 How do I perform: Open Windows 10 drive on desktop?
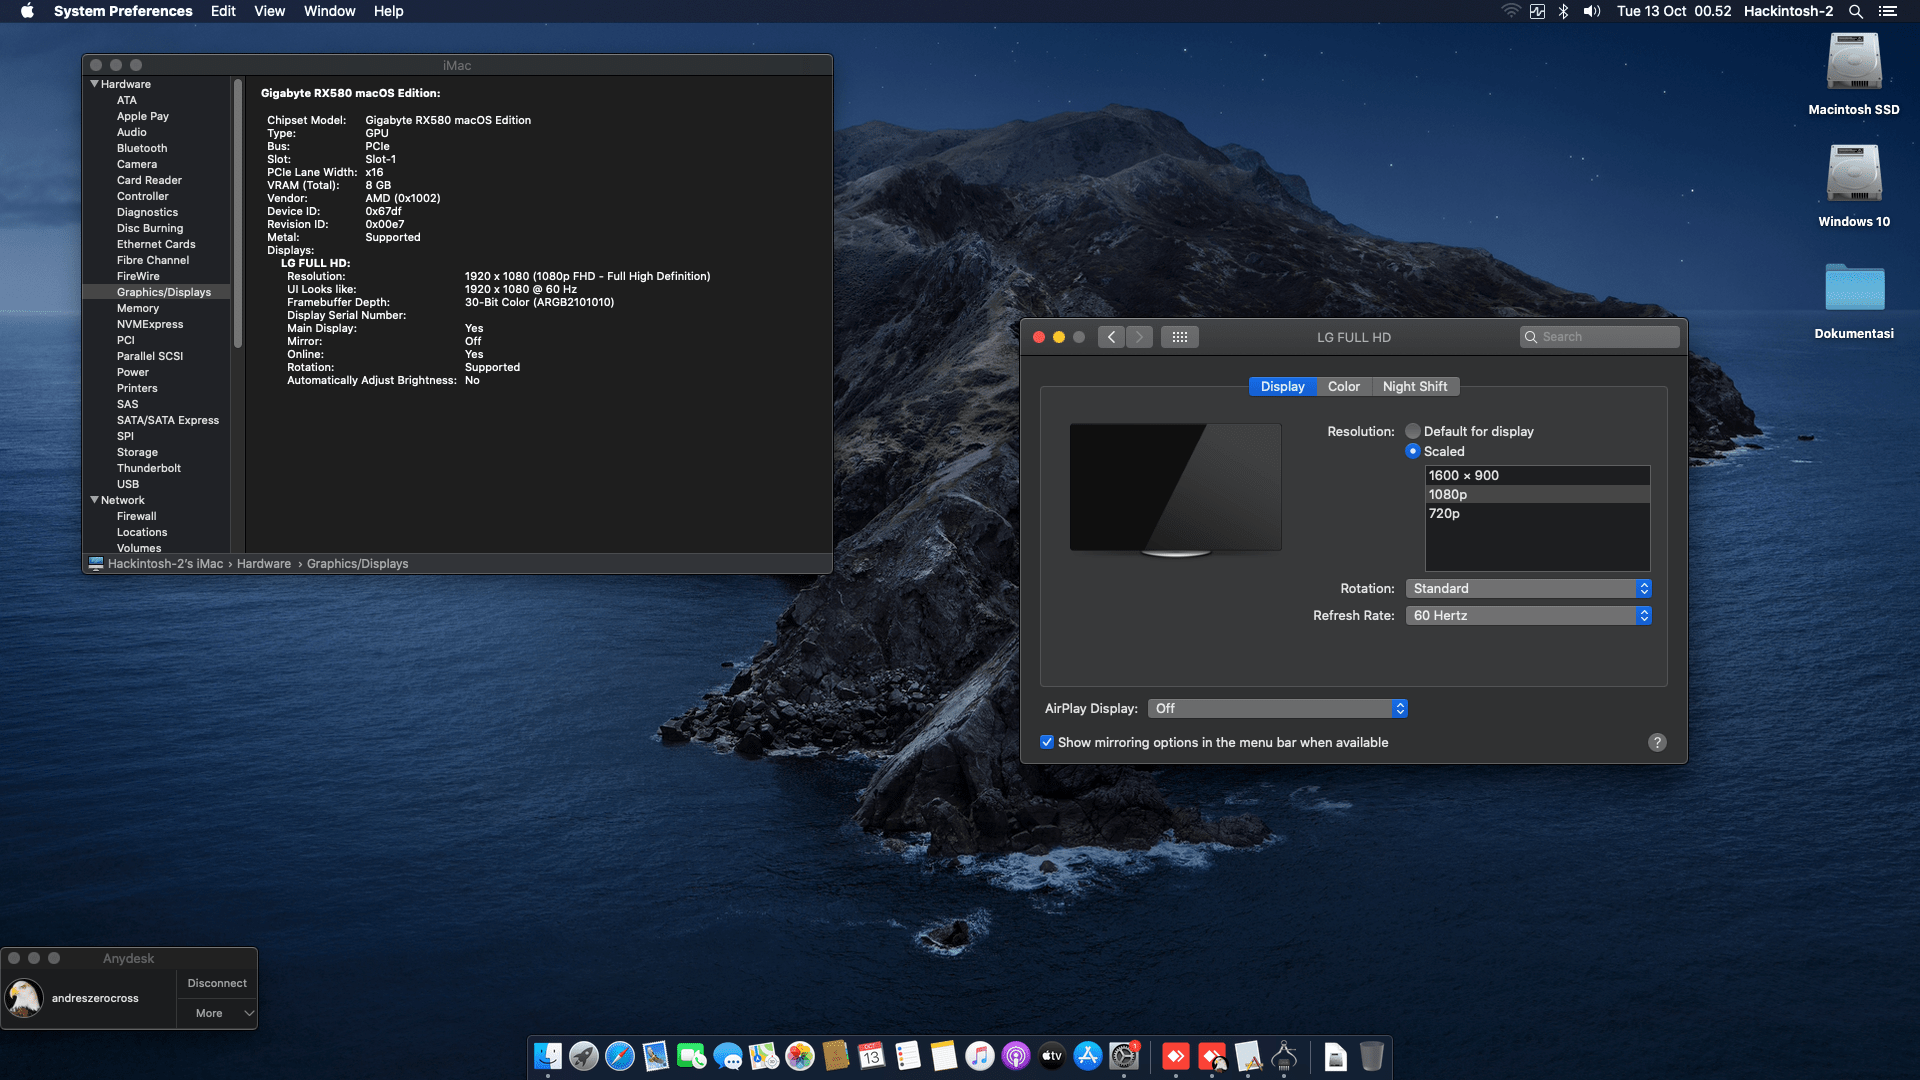[1854, 174]
